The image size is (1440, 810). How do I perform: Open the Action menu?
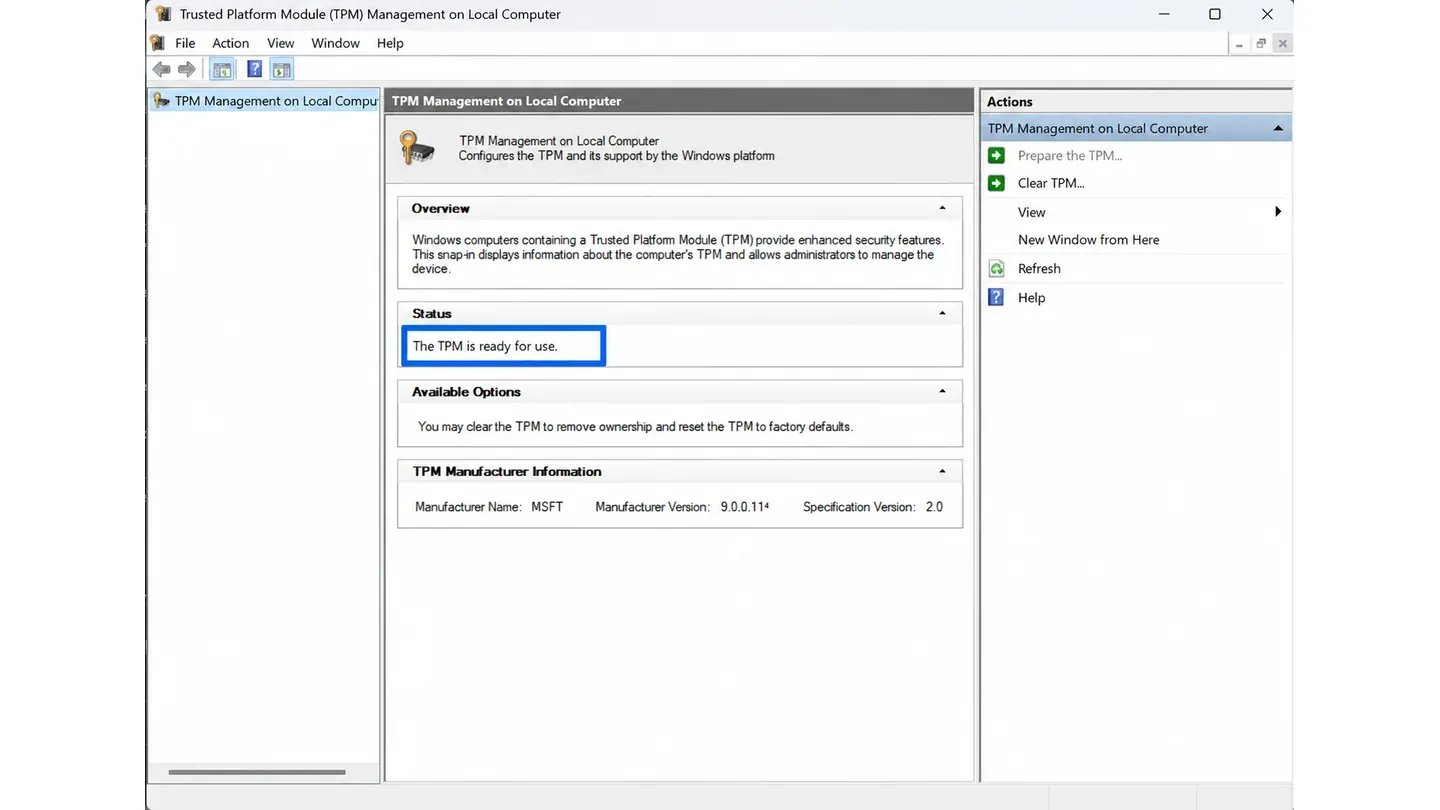pos(230,43)
